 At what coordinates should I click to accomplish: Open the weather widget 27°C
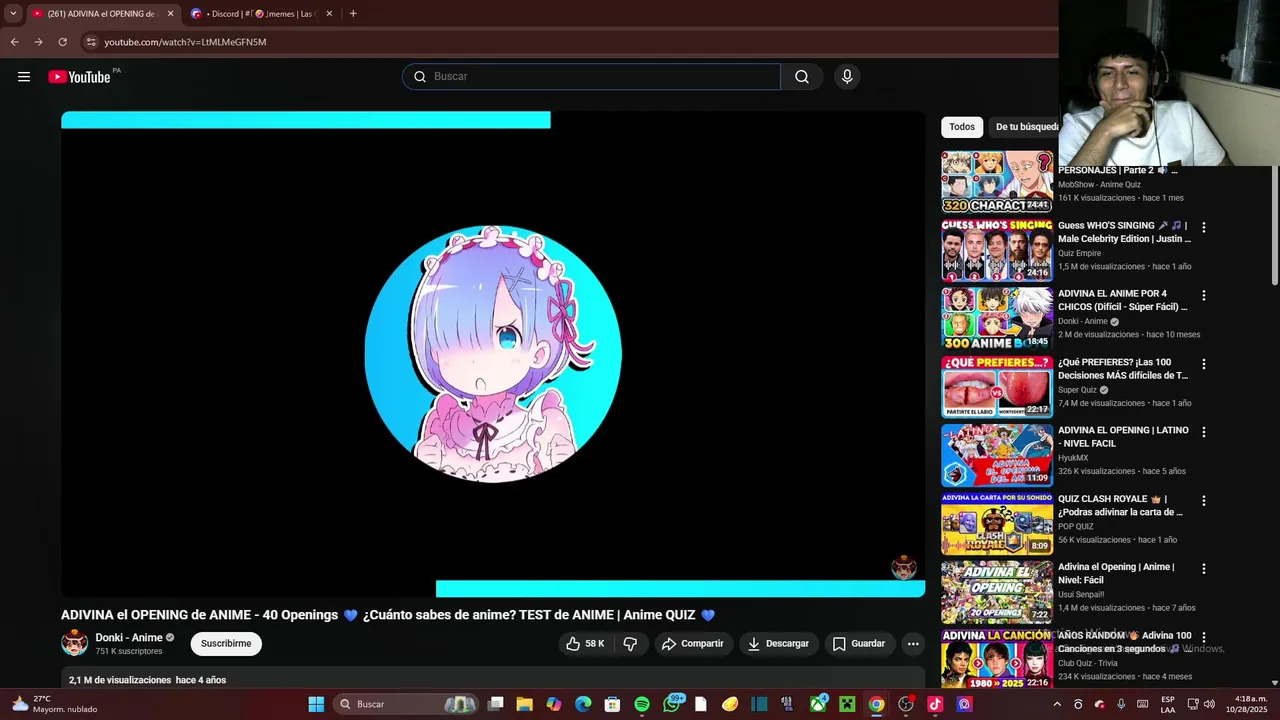coord(53,704)
